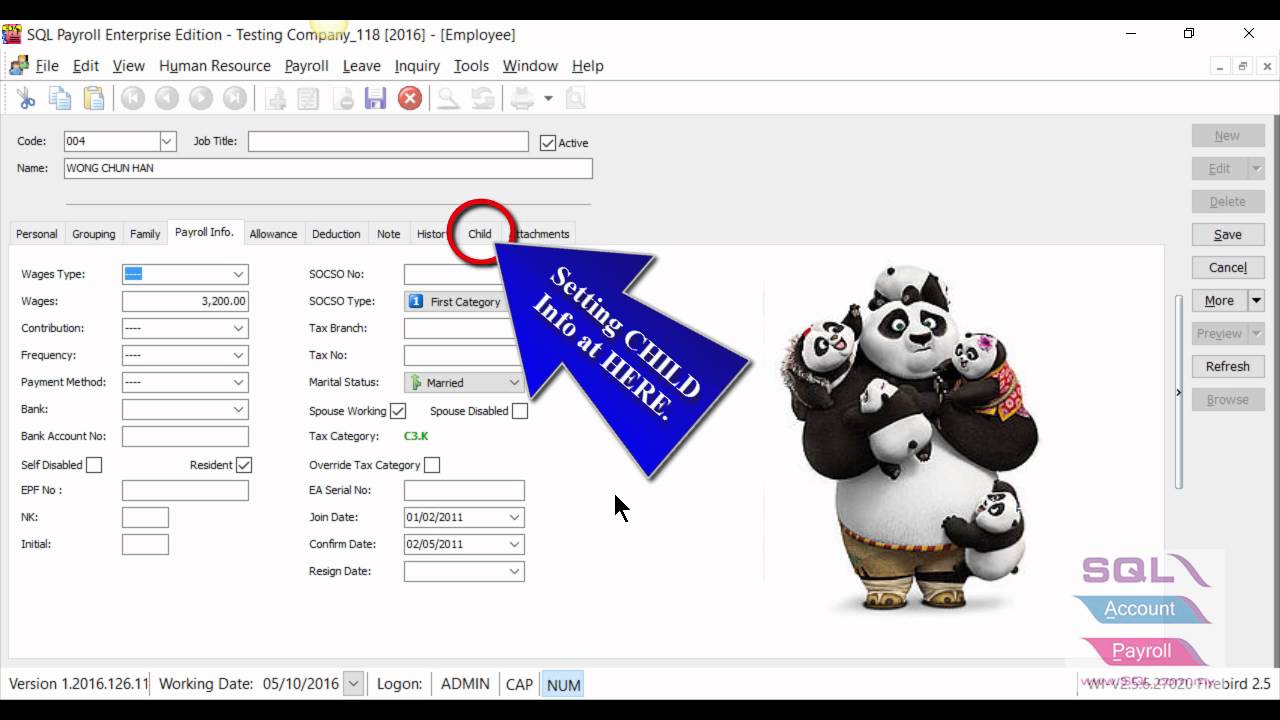Click the More button

pyautogui.click(x=1219, y=301)
